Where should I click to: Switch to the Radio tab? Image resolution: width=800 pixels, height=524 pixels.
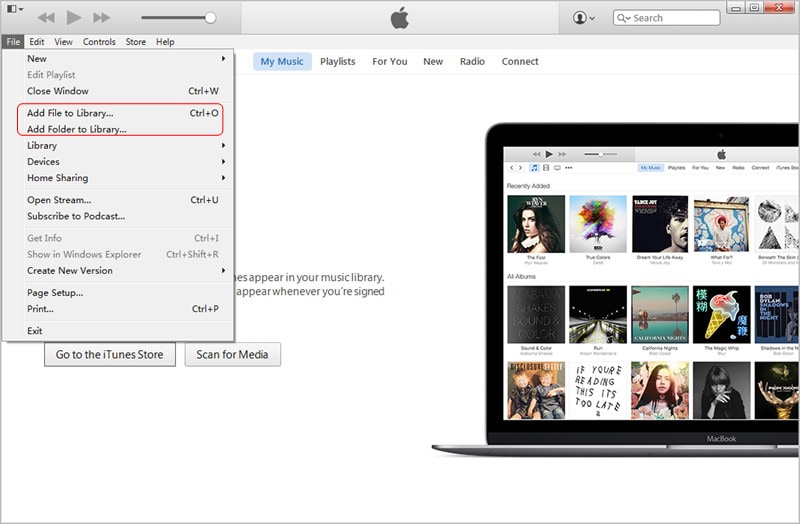[472, 62]
